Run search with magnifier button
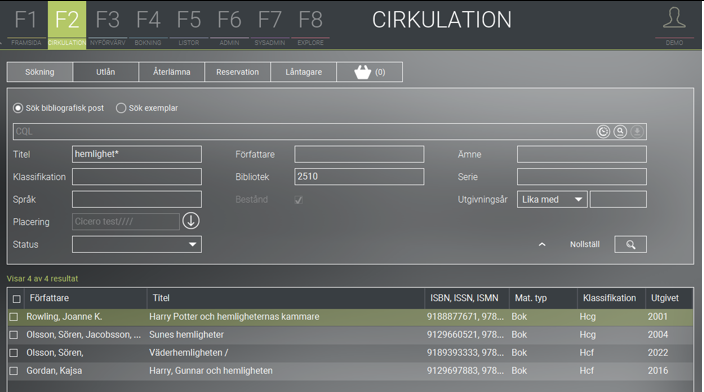Viewport: 704px width, 392px height. (630, 244)
